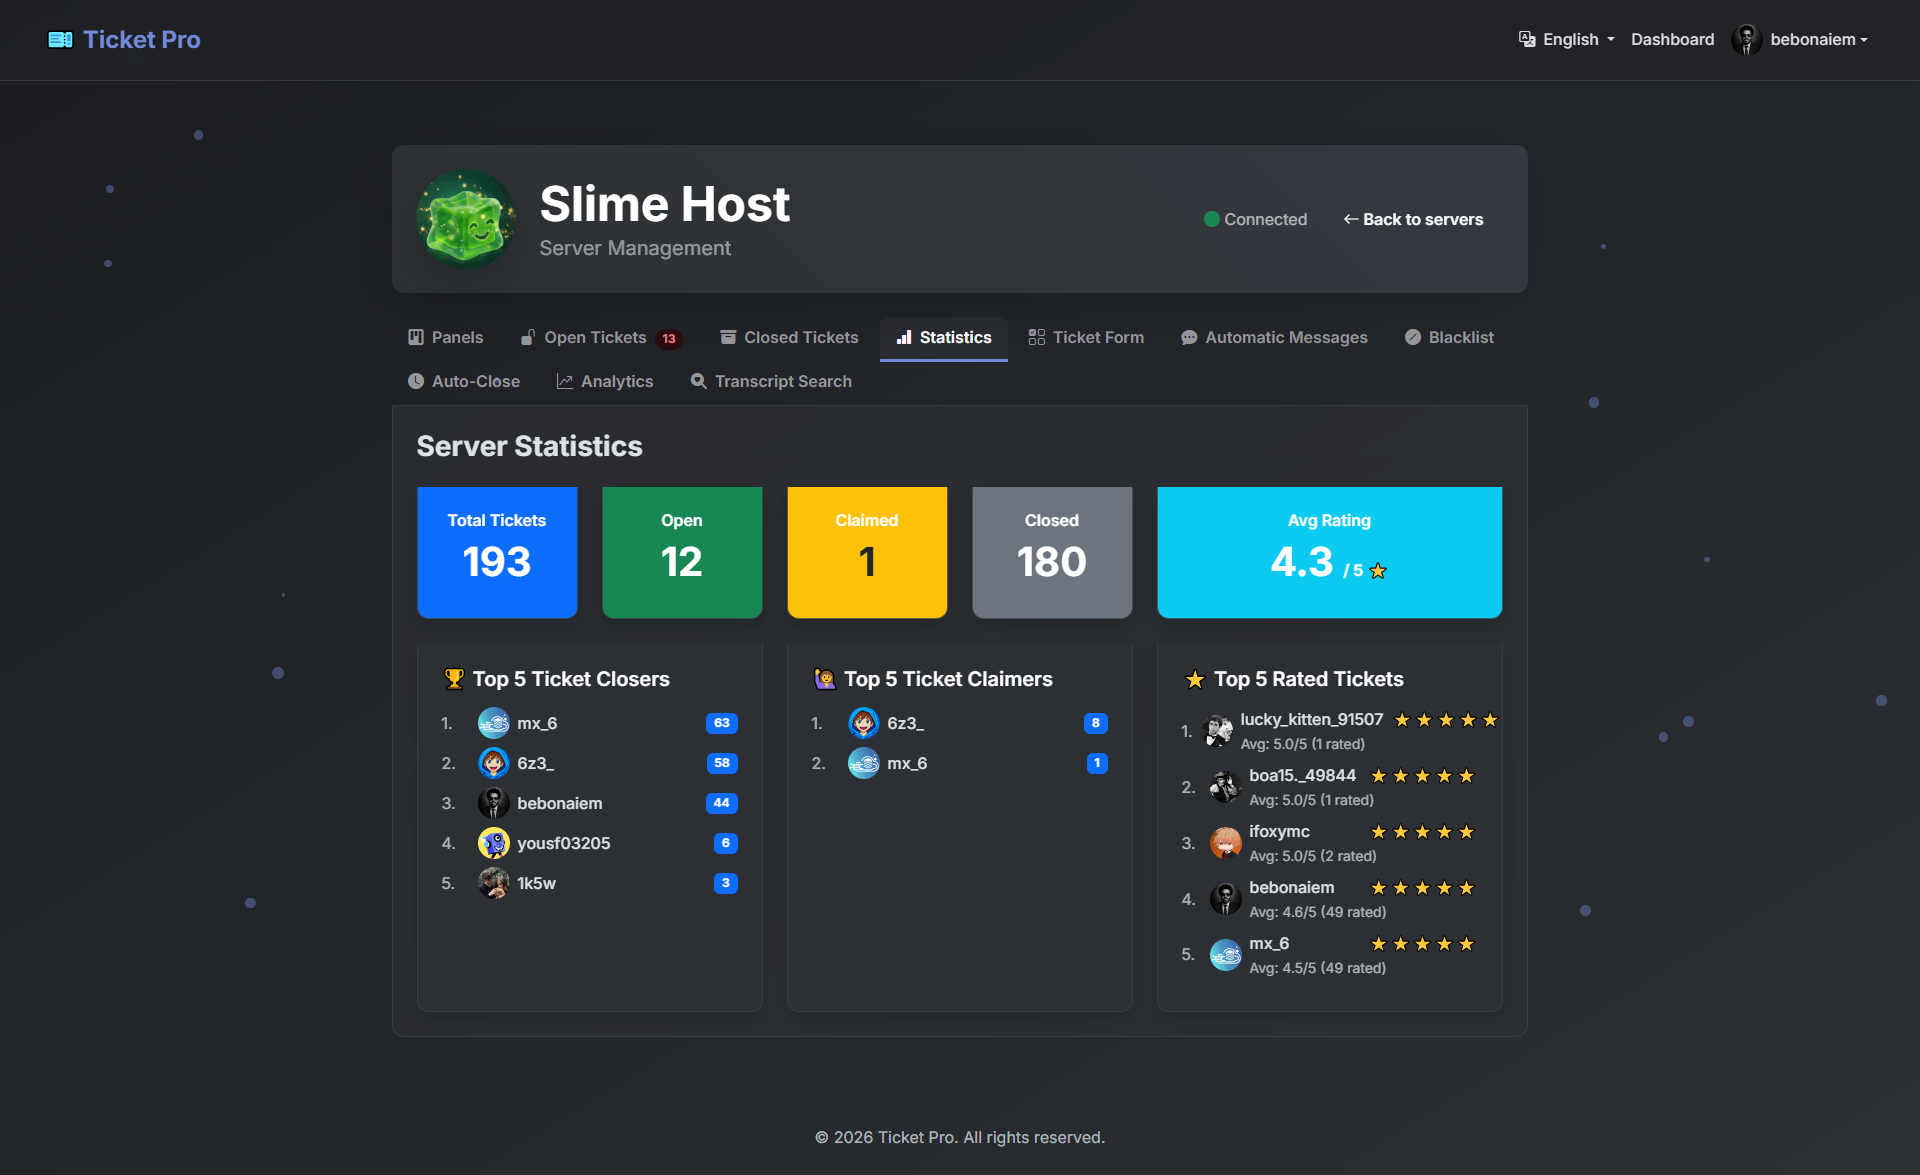The width and height of the screenshot is (1920, 1175).
Task: Open the English language dropdown
Action: point(1567,39)
